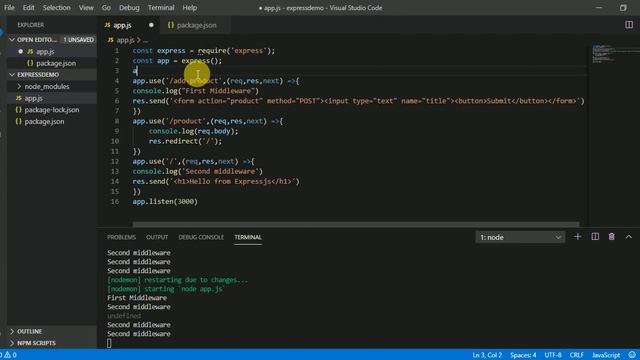This screenshot has height=360, width=640.
Task: Open the View menu
Action: coord(86,7)
